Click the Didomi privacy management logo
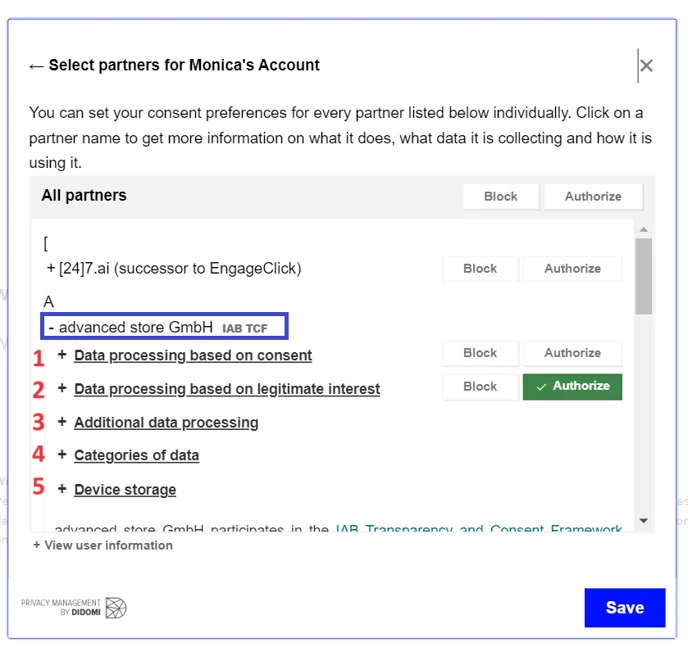Screen dimensions: 688x647 click(75, 607)
